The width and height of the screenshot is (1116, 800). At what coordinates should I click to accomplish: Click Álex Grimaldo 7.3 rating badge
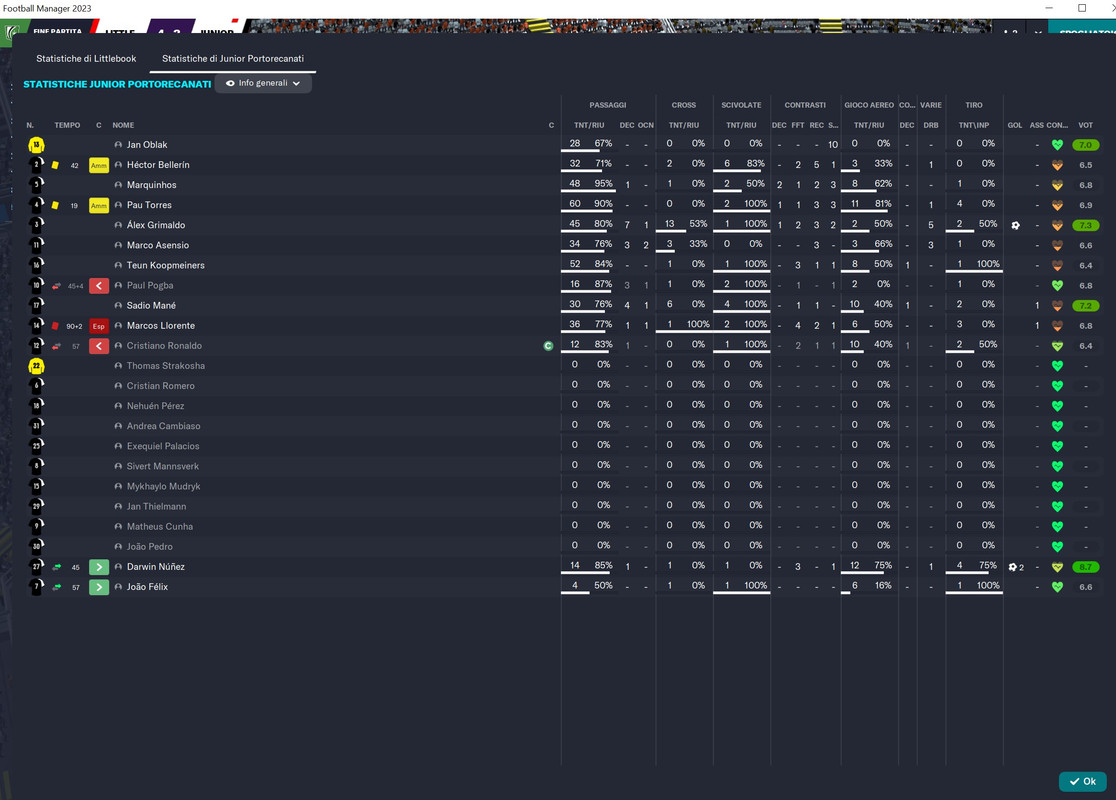(x=1085, y=226)
